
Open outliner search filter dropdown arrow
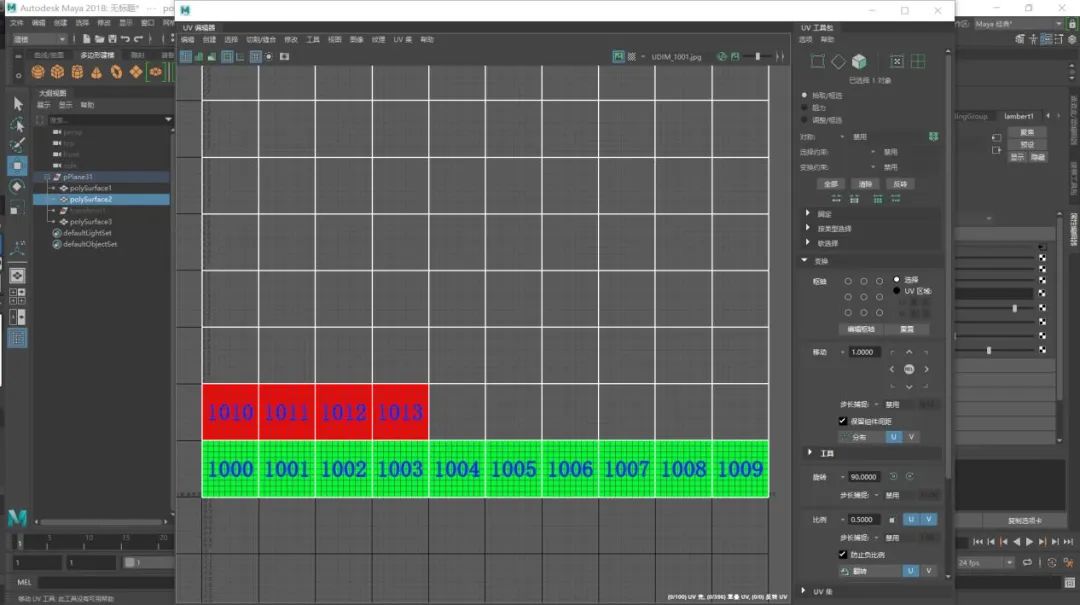[x=168, y=120]
